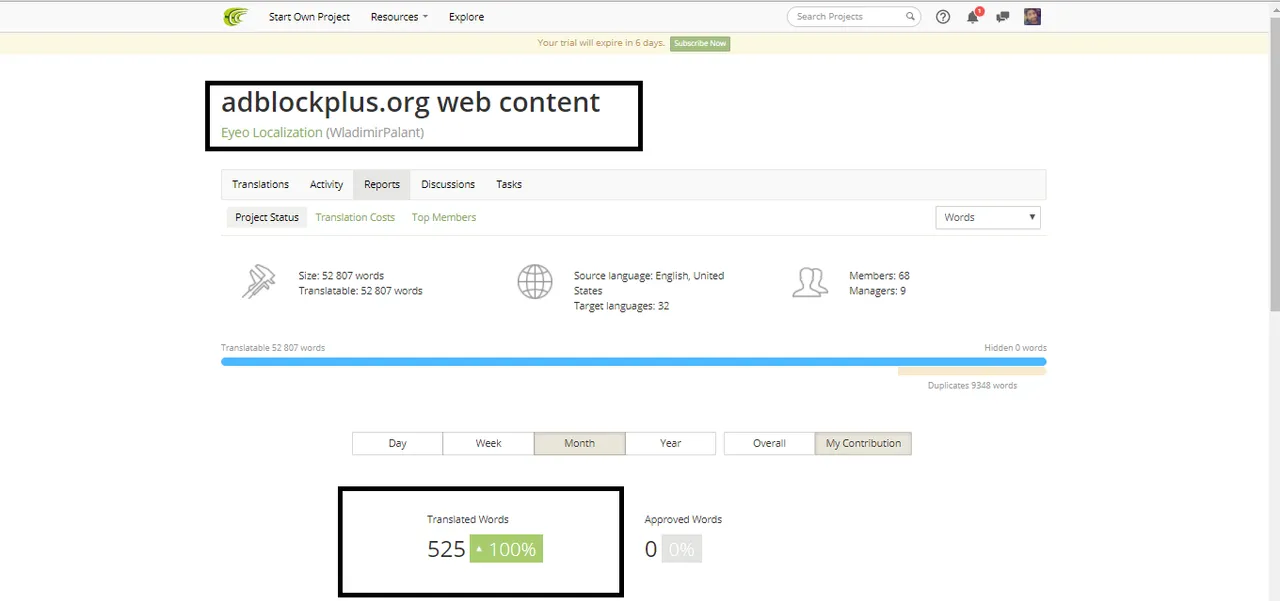Switch to the Discussions tab

pyautogui.click(x=448, y=184)
